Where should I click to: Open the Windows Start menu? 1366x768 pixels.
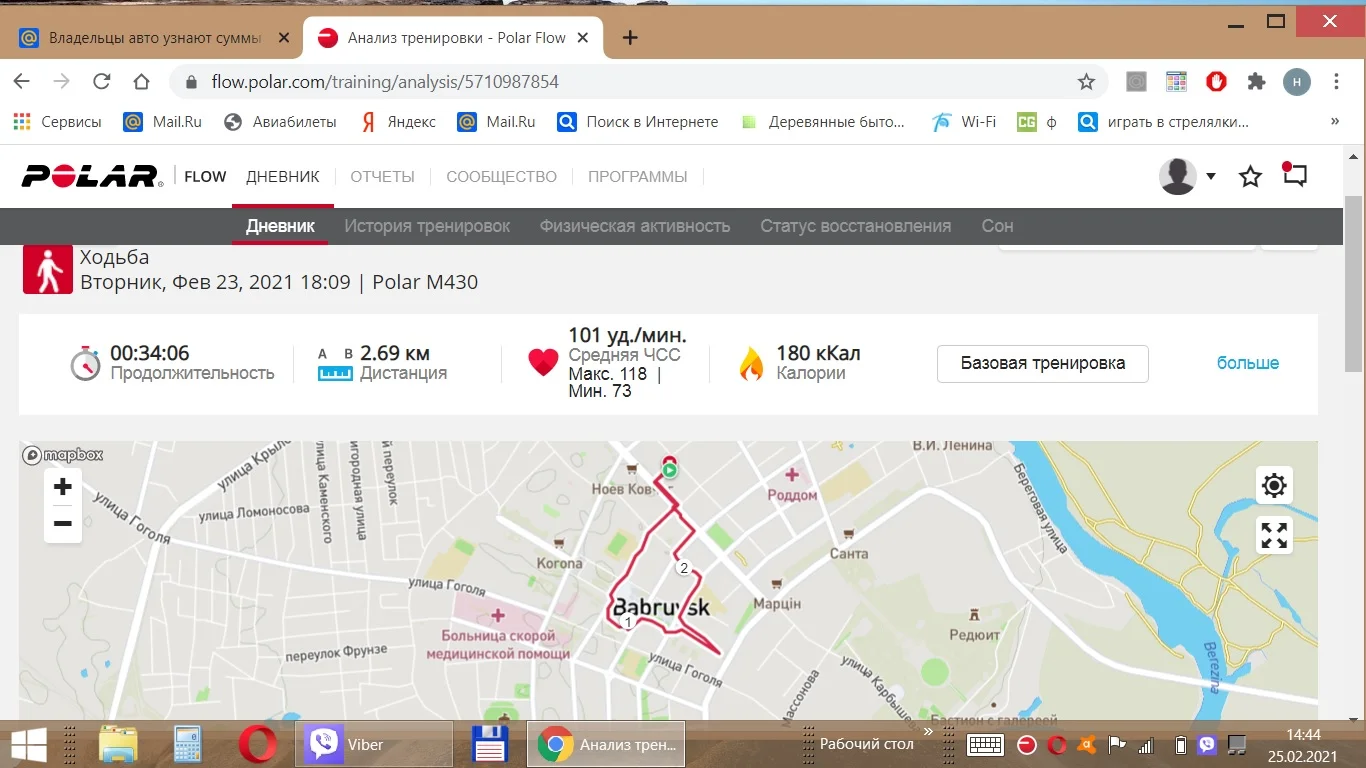click(x=28, y=744)
